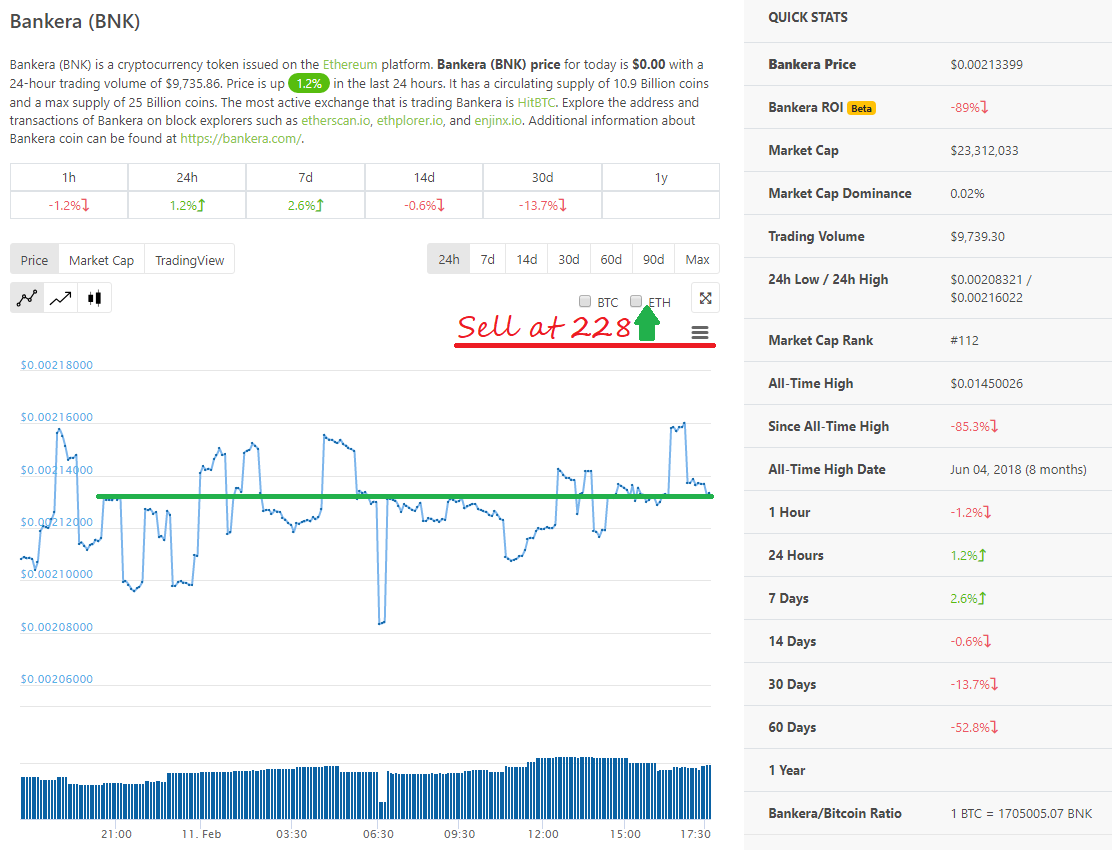Open the Ethereum platform link
Viewport: 1112px width, 850px height.
(x=350, y=65)
